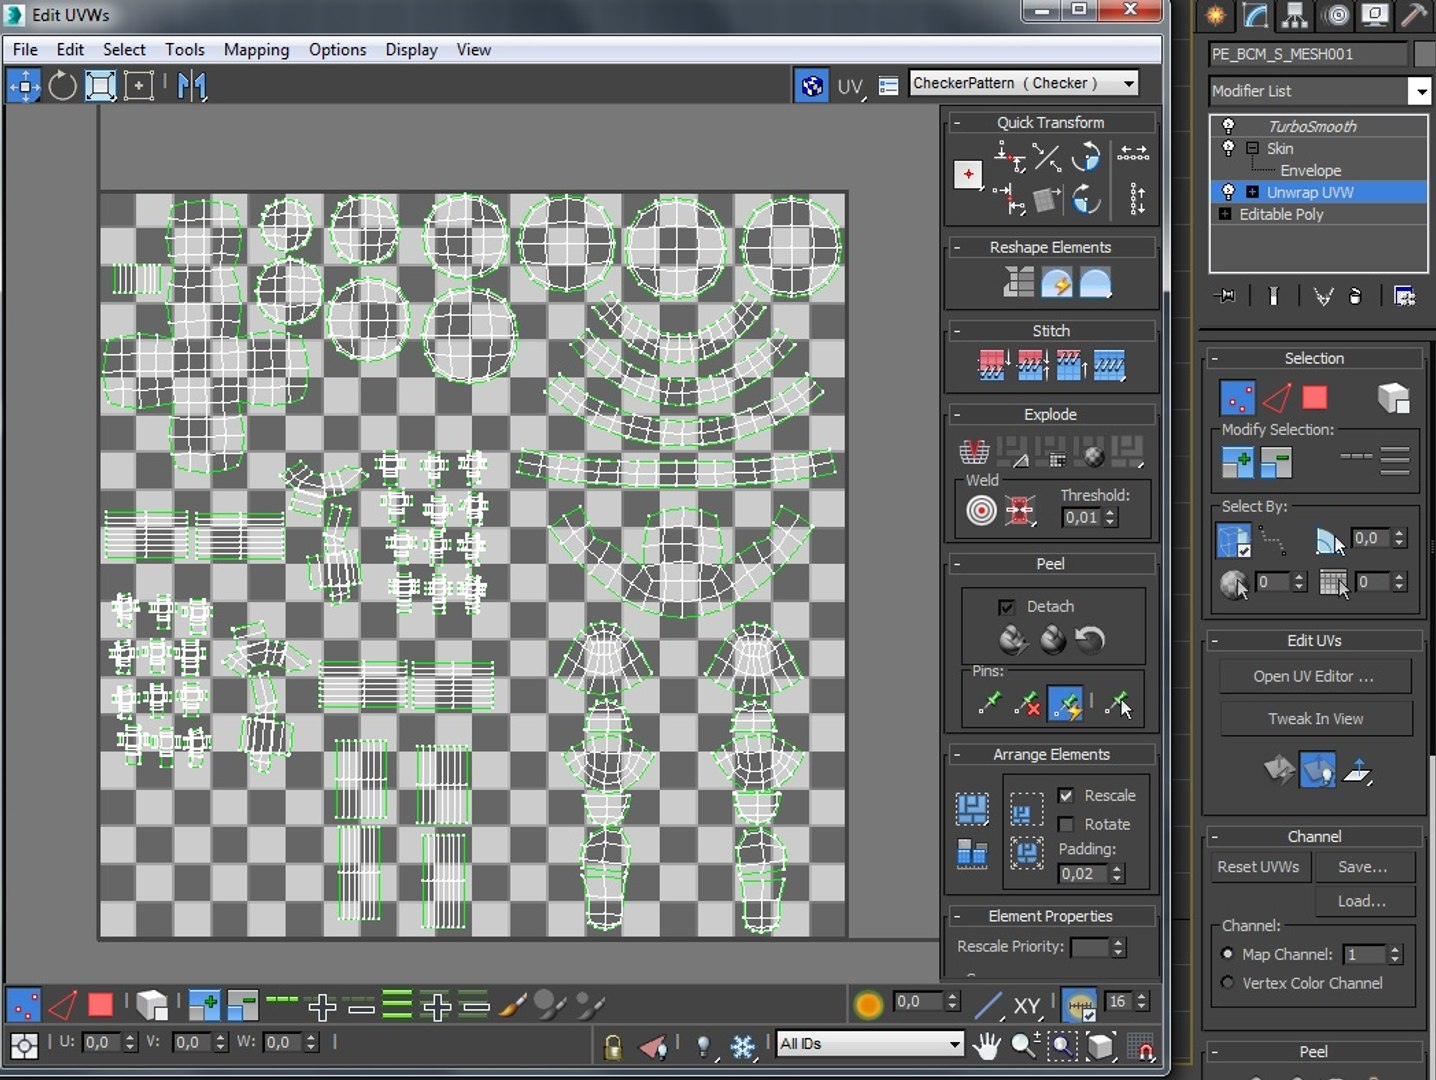The image size is (1436, 1080).
Task: Enable the Rotate checkbox in Arrange Elements
Action: pyautogui.click(x=1066, y=825)
